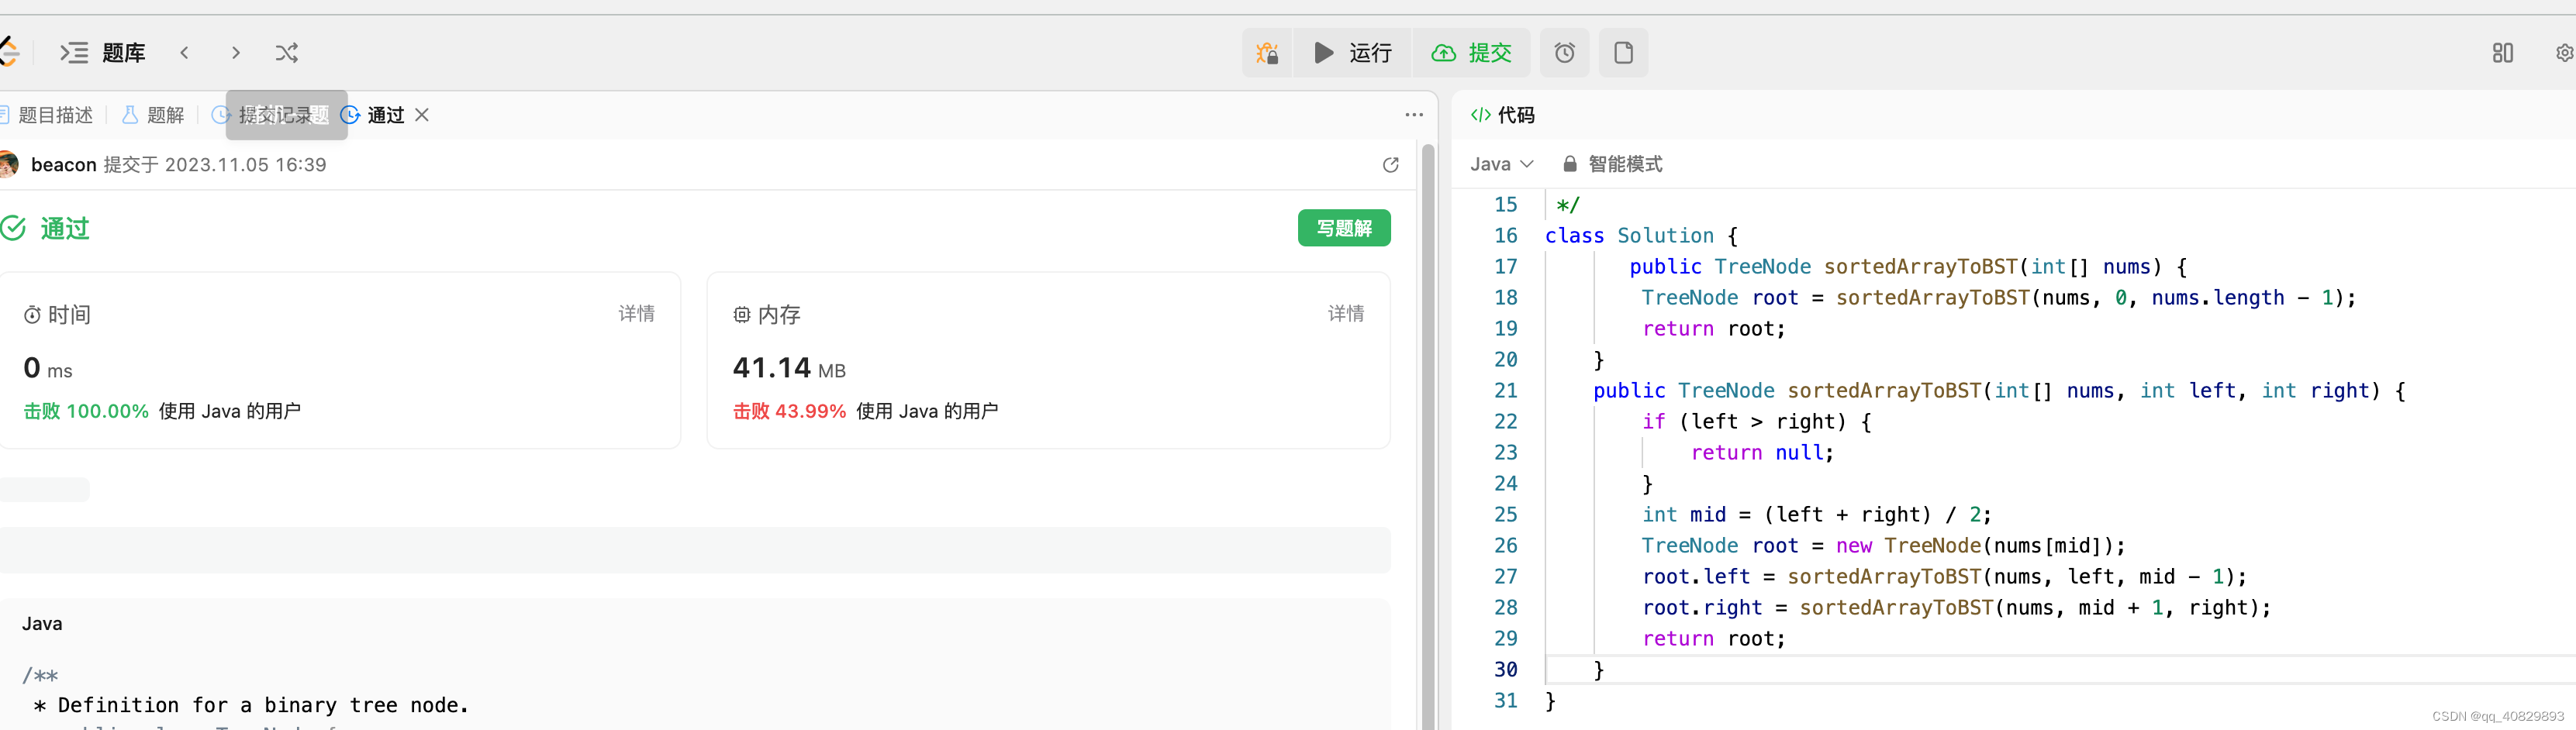Click 击败 100.00% text
This screenshot has width=2576, height=730.
click(86, 411)
